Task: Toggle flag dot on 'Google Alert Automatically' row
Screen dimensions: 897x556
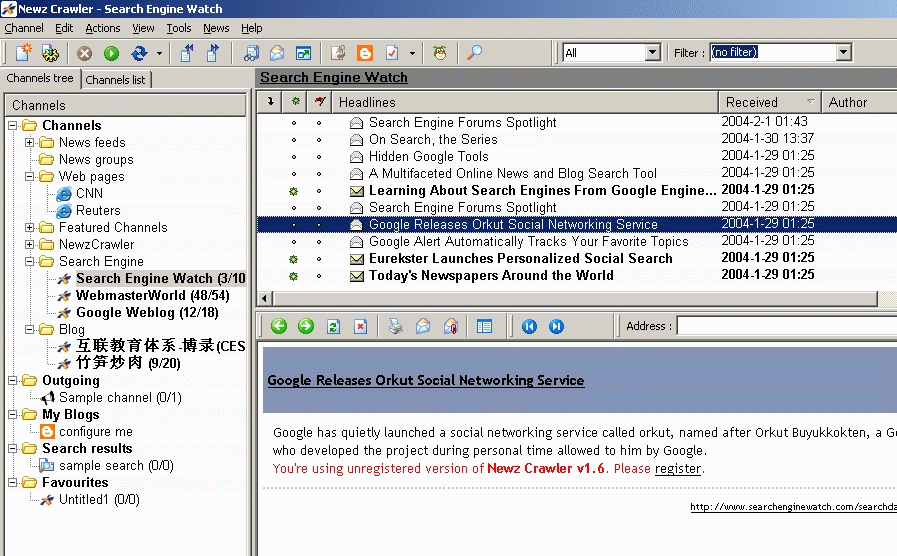Action: (319, 242)
